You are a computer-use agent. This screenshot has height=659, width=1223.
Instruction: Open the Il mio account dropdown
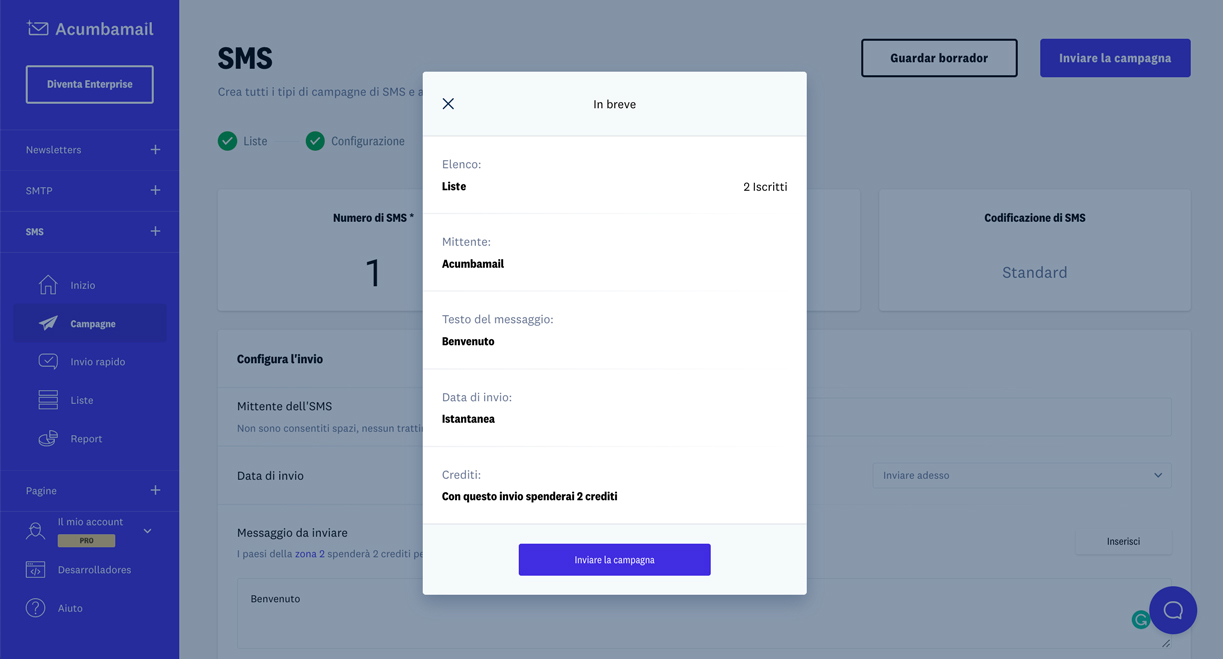(147, 531)
